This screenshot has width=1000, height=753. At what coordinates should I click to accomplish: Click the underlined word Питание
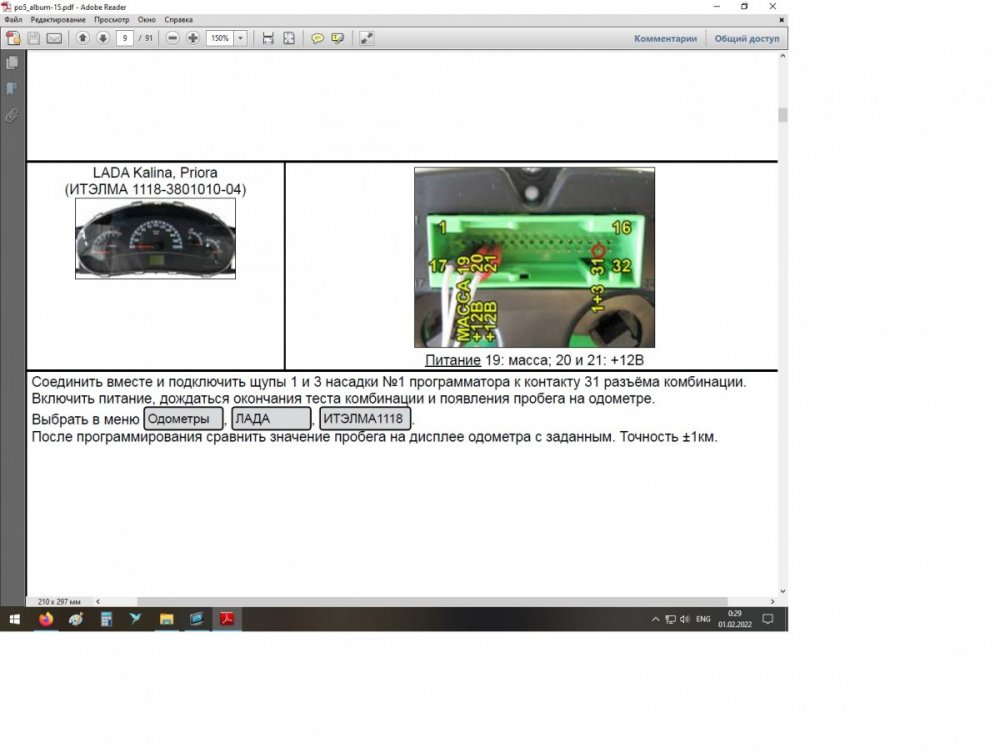pos(453,360)
